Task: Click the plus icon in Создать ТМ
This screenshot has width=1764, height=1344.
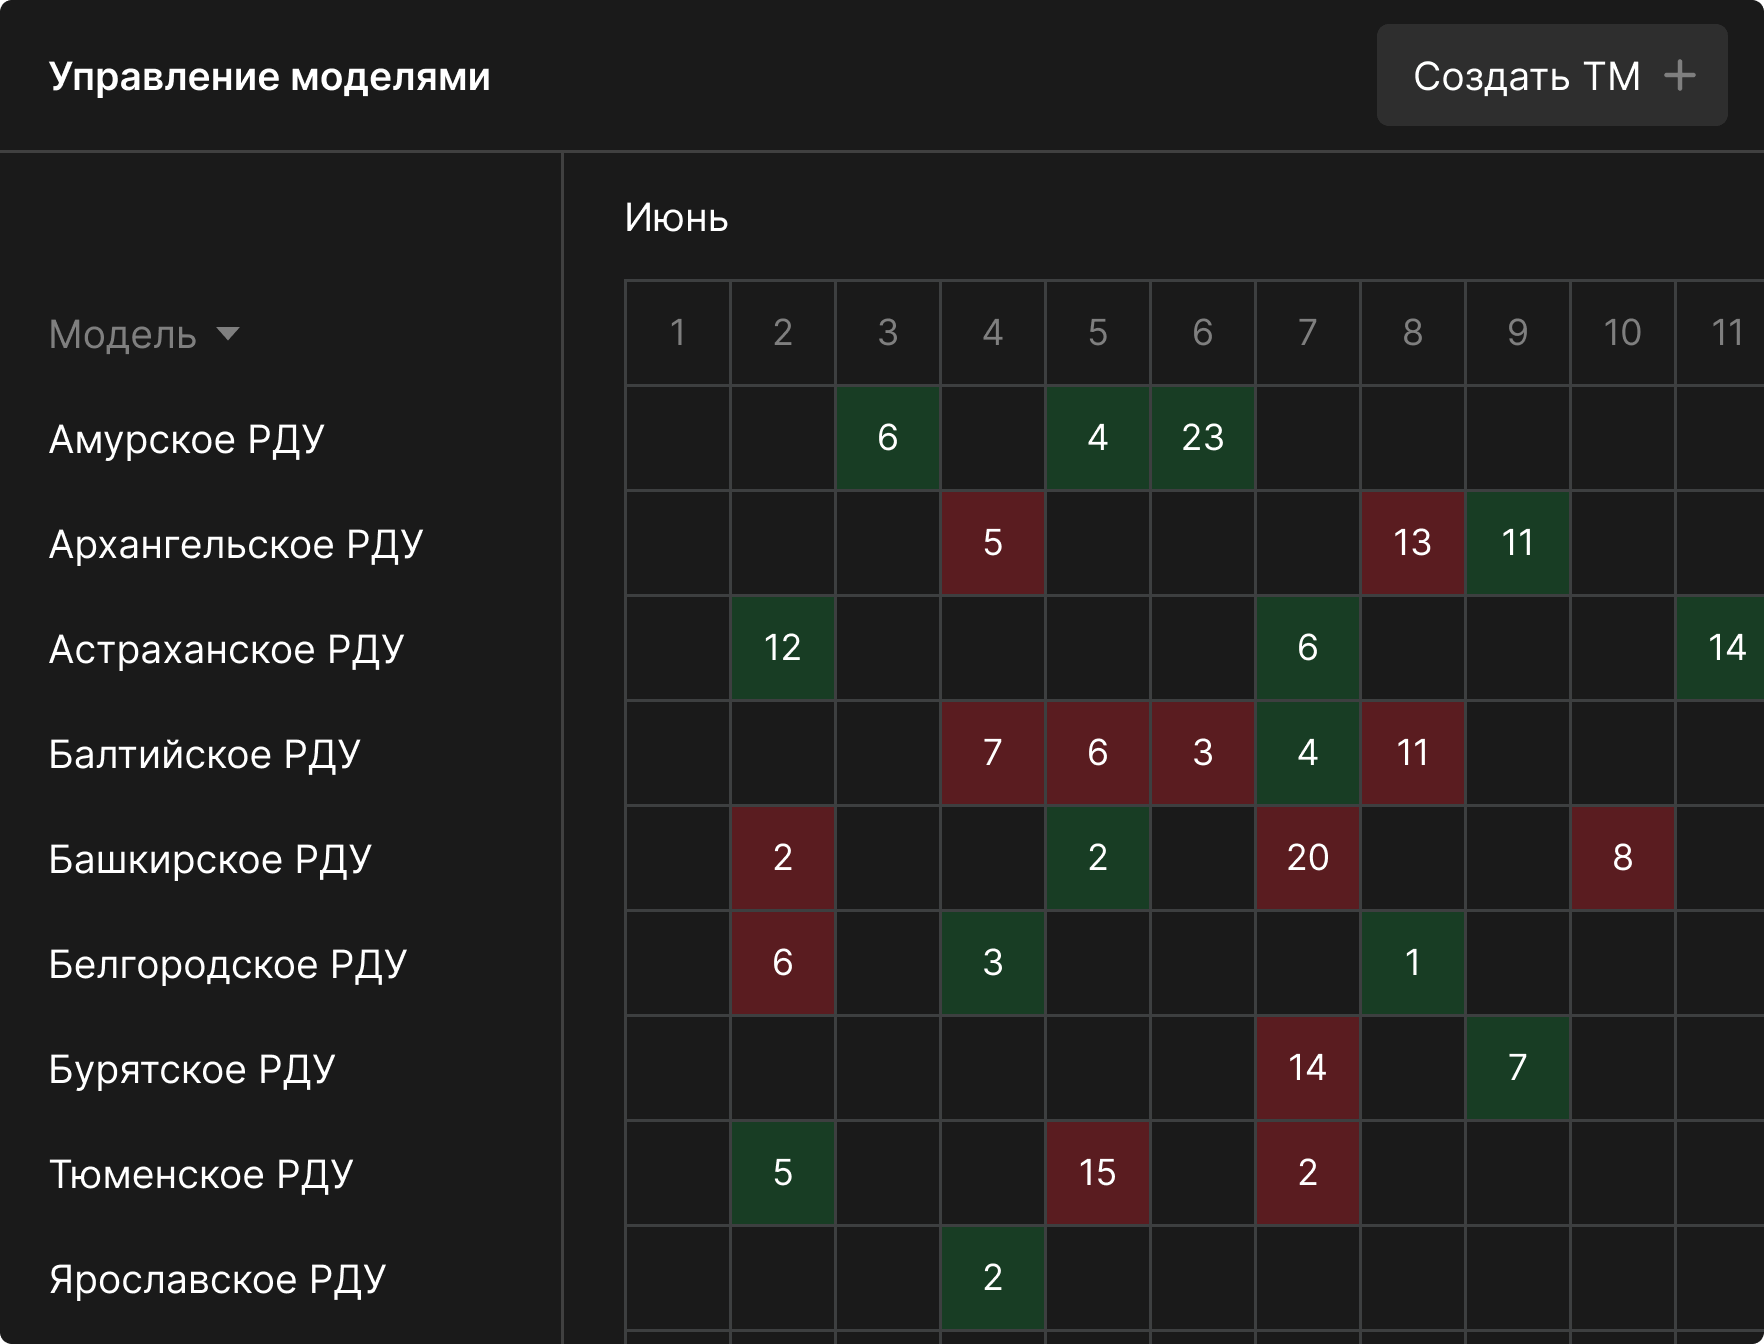Action: 1680,75
